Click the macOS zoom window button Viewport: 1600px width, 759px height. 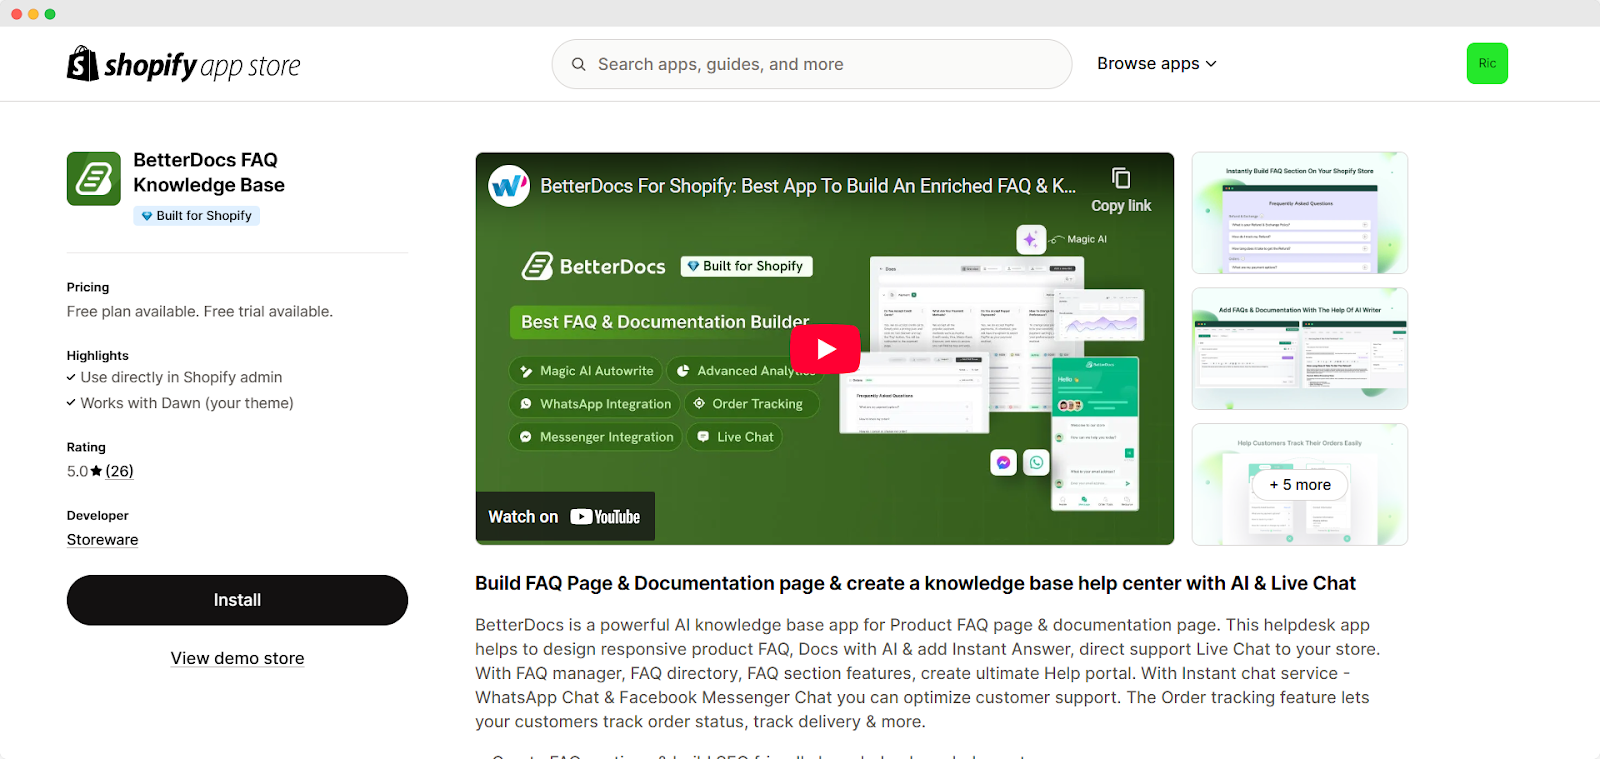pyautogui.click(x=50, y=14)
